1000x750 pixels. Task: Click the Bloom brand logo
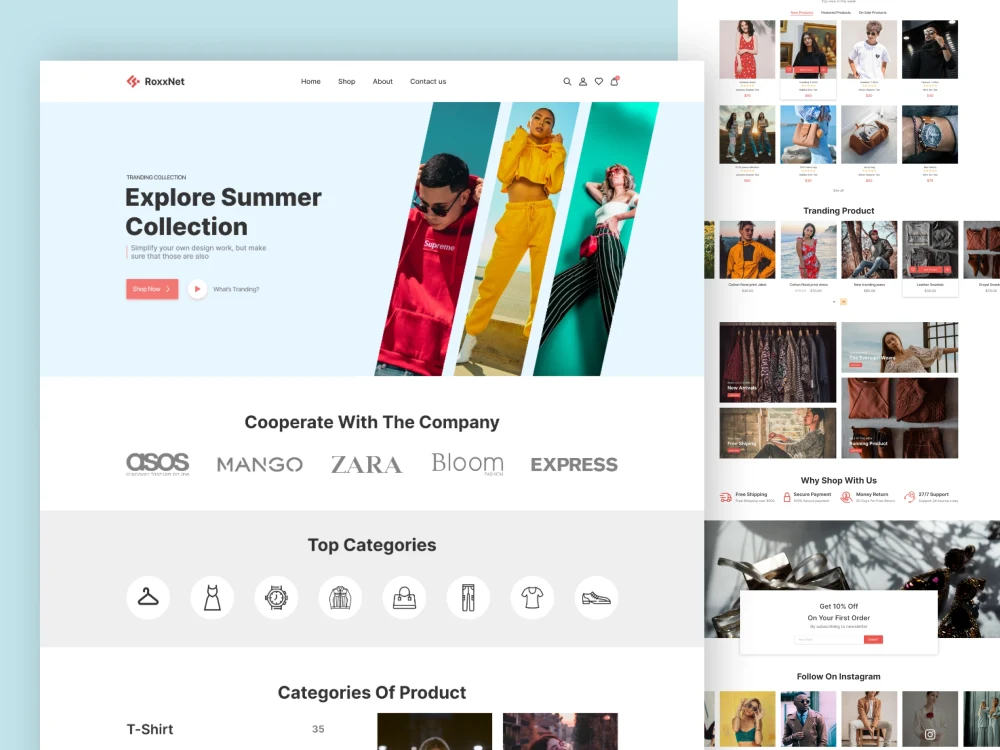point(467,464)
